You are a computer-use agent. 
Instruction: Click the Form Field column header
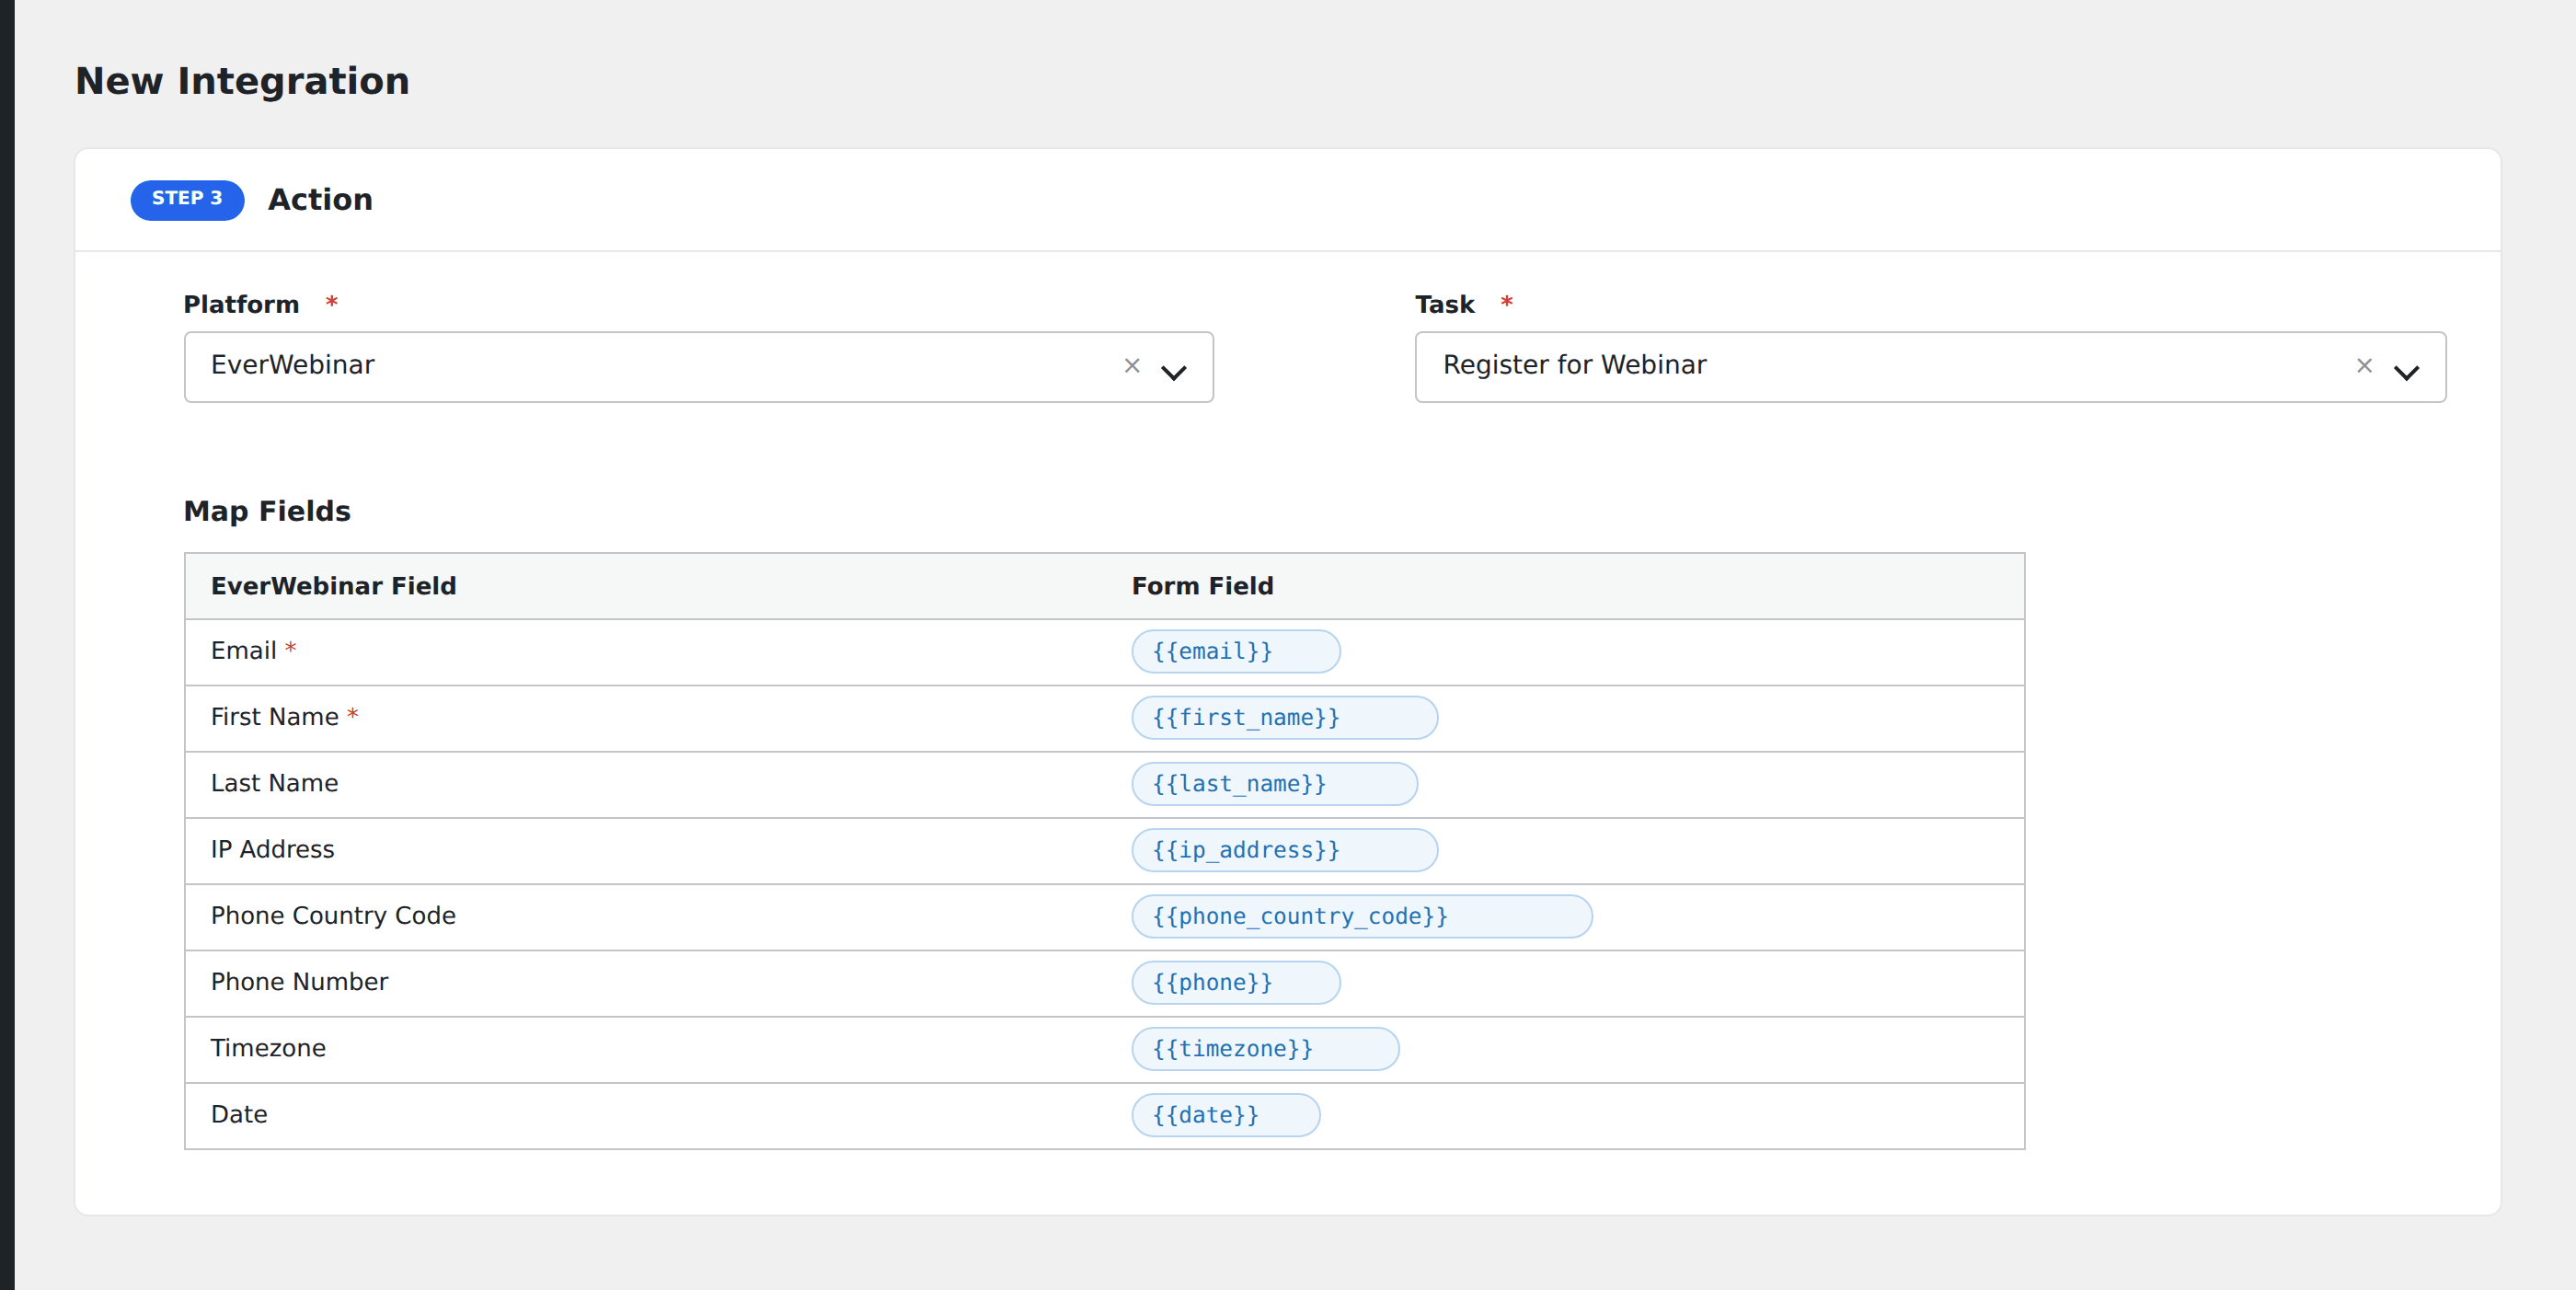click(1202, 586)
